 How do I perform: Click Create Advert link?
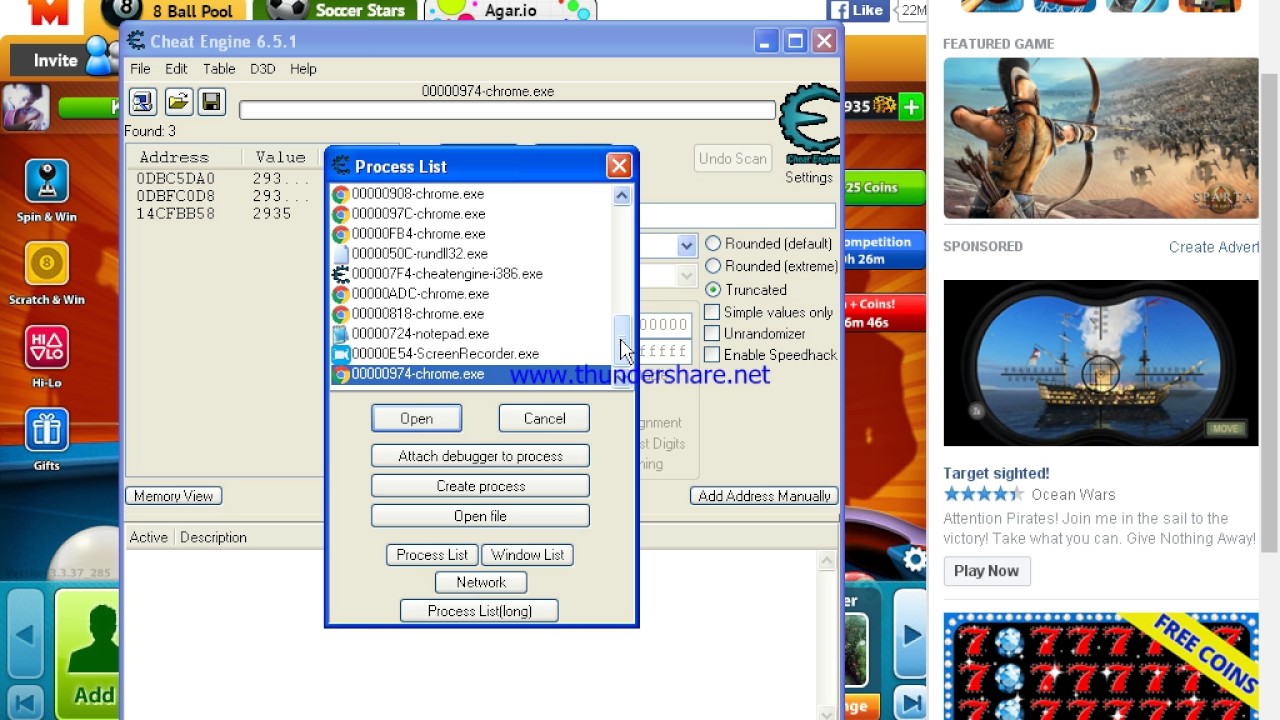[1213, 247]
